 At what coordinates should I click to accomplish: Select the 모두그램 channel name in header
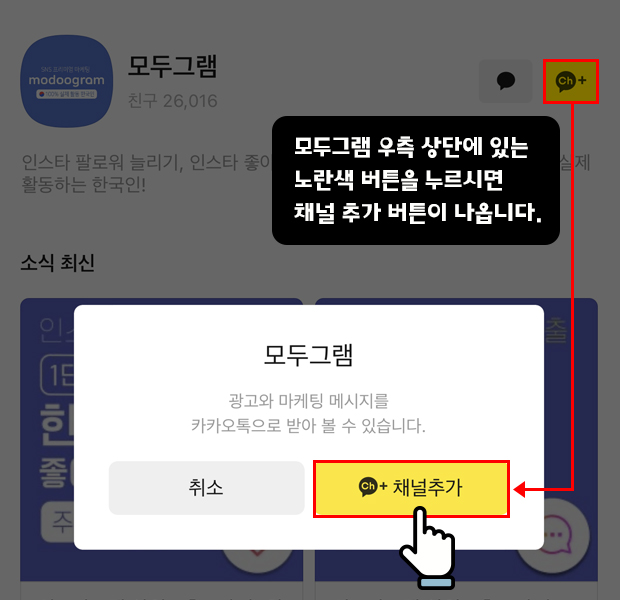point(173,66)
